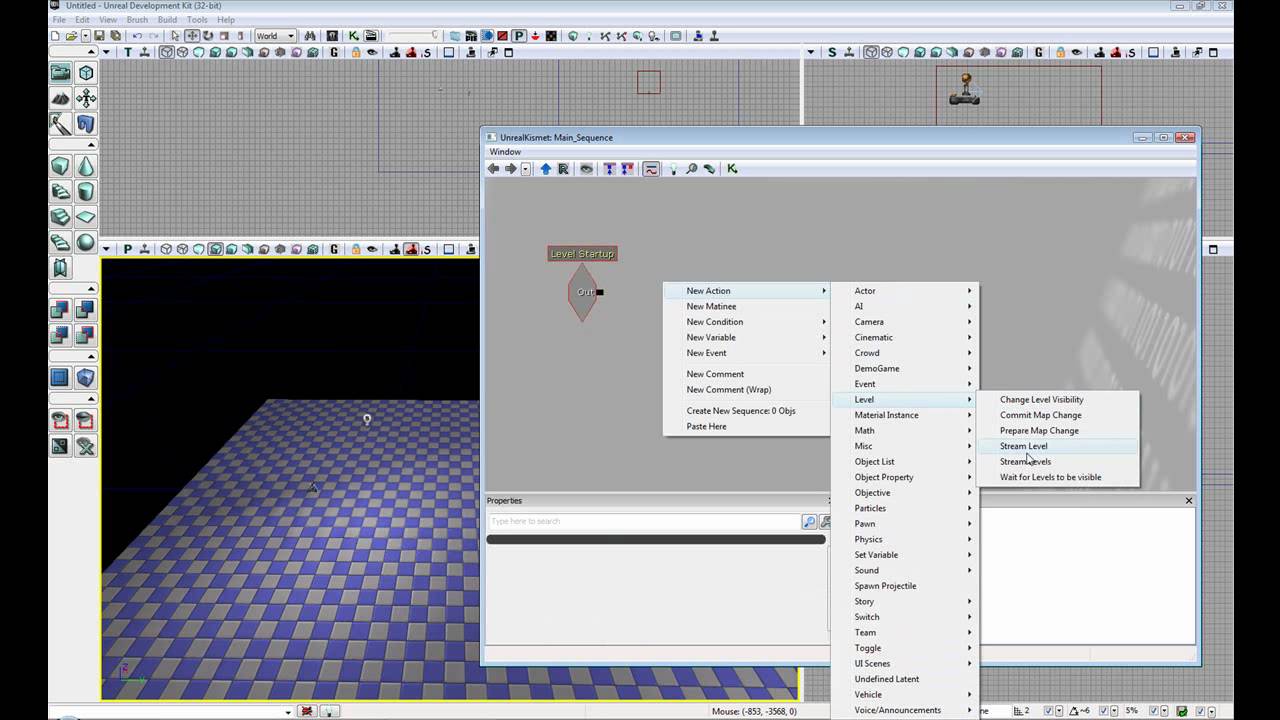Expand the Math action submenu

coord(904,430)
